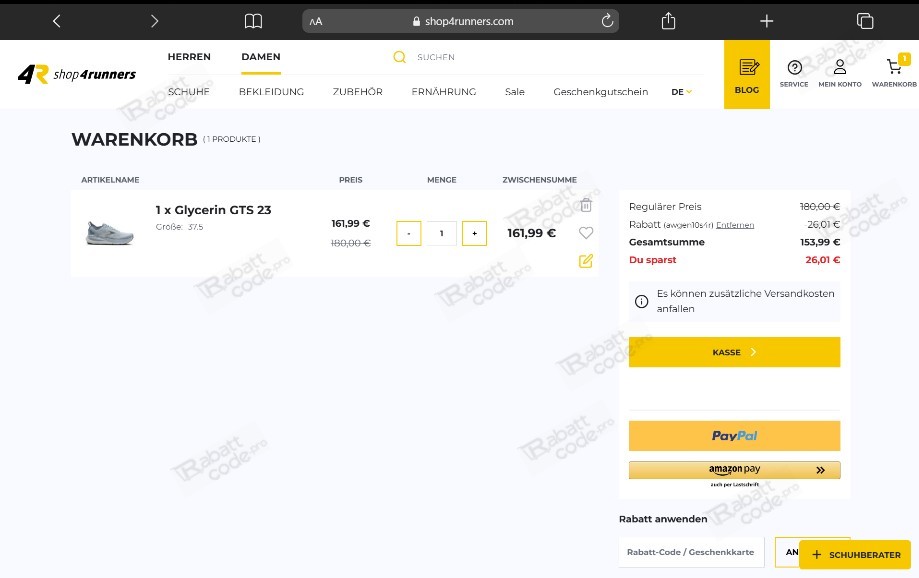Edit Glycerin GTS 23 item options

tap(586, 261)
